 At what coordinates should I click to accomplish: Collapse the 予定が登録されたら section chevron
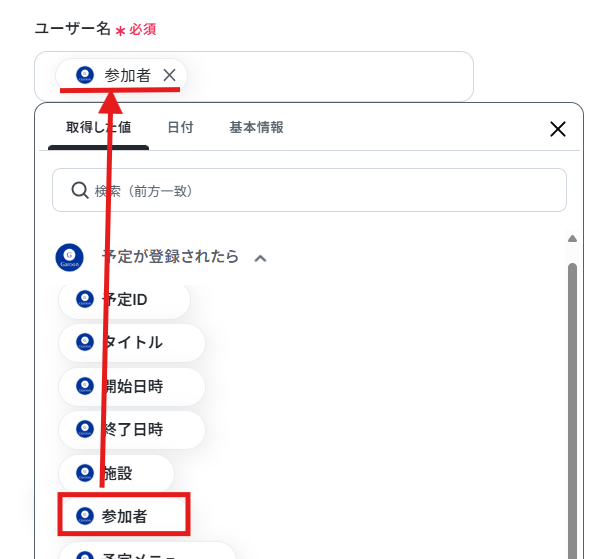point(260,258)
